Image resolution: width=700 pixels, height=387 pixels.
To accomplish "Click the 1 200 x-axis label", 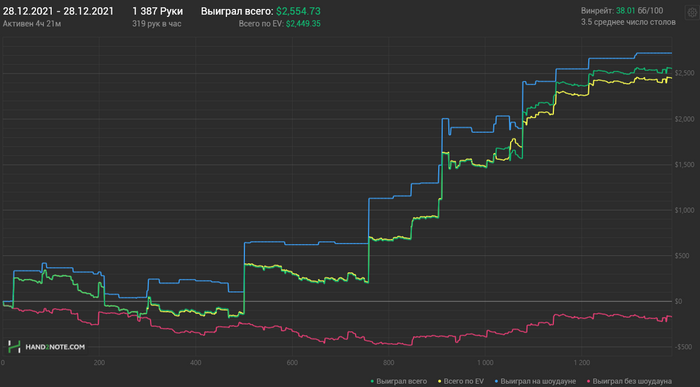I will (x=581, y=363).
